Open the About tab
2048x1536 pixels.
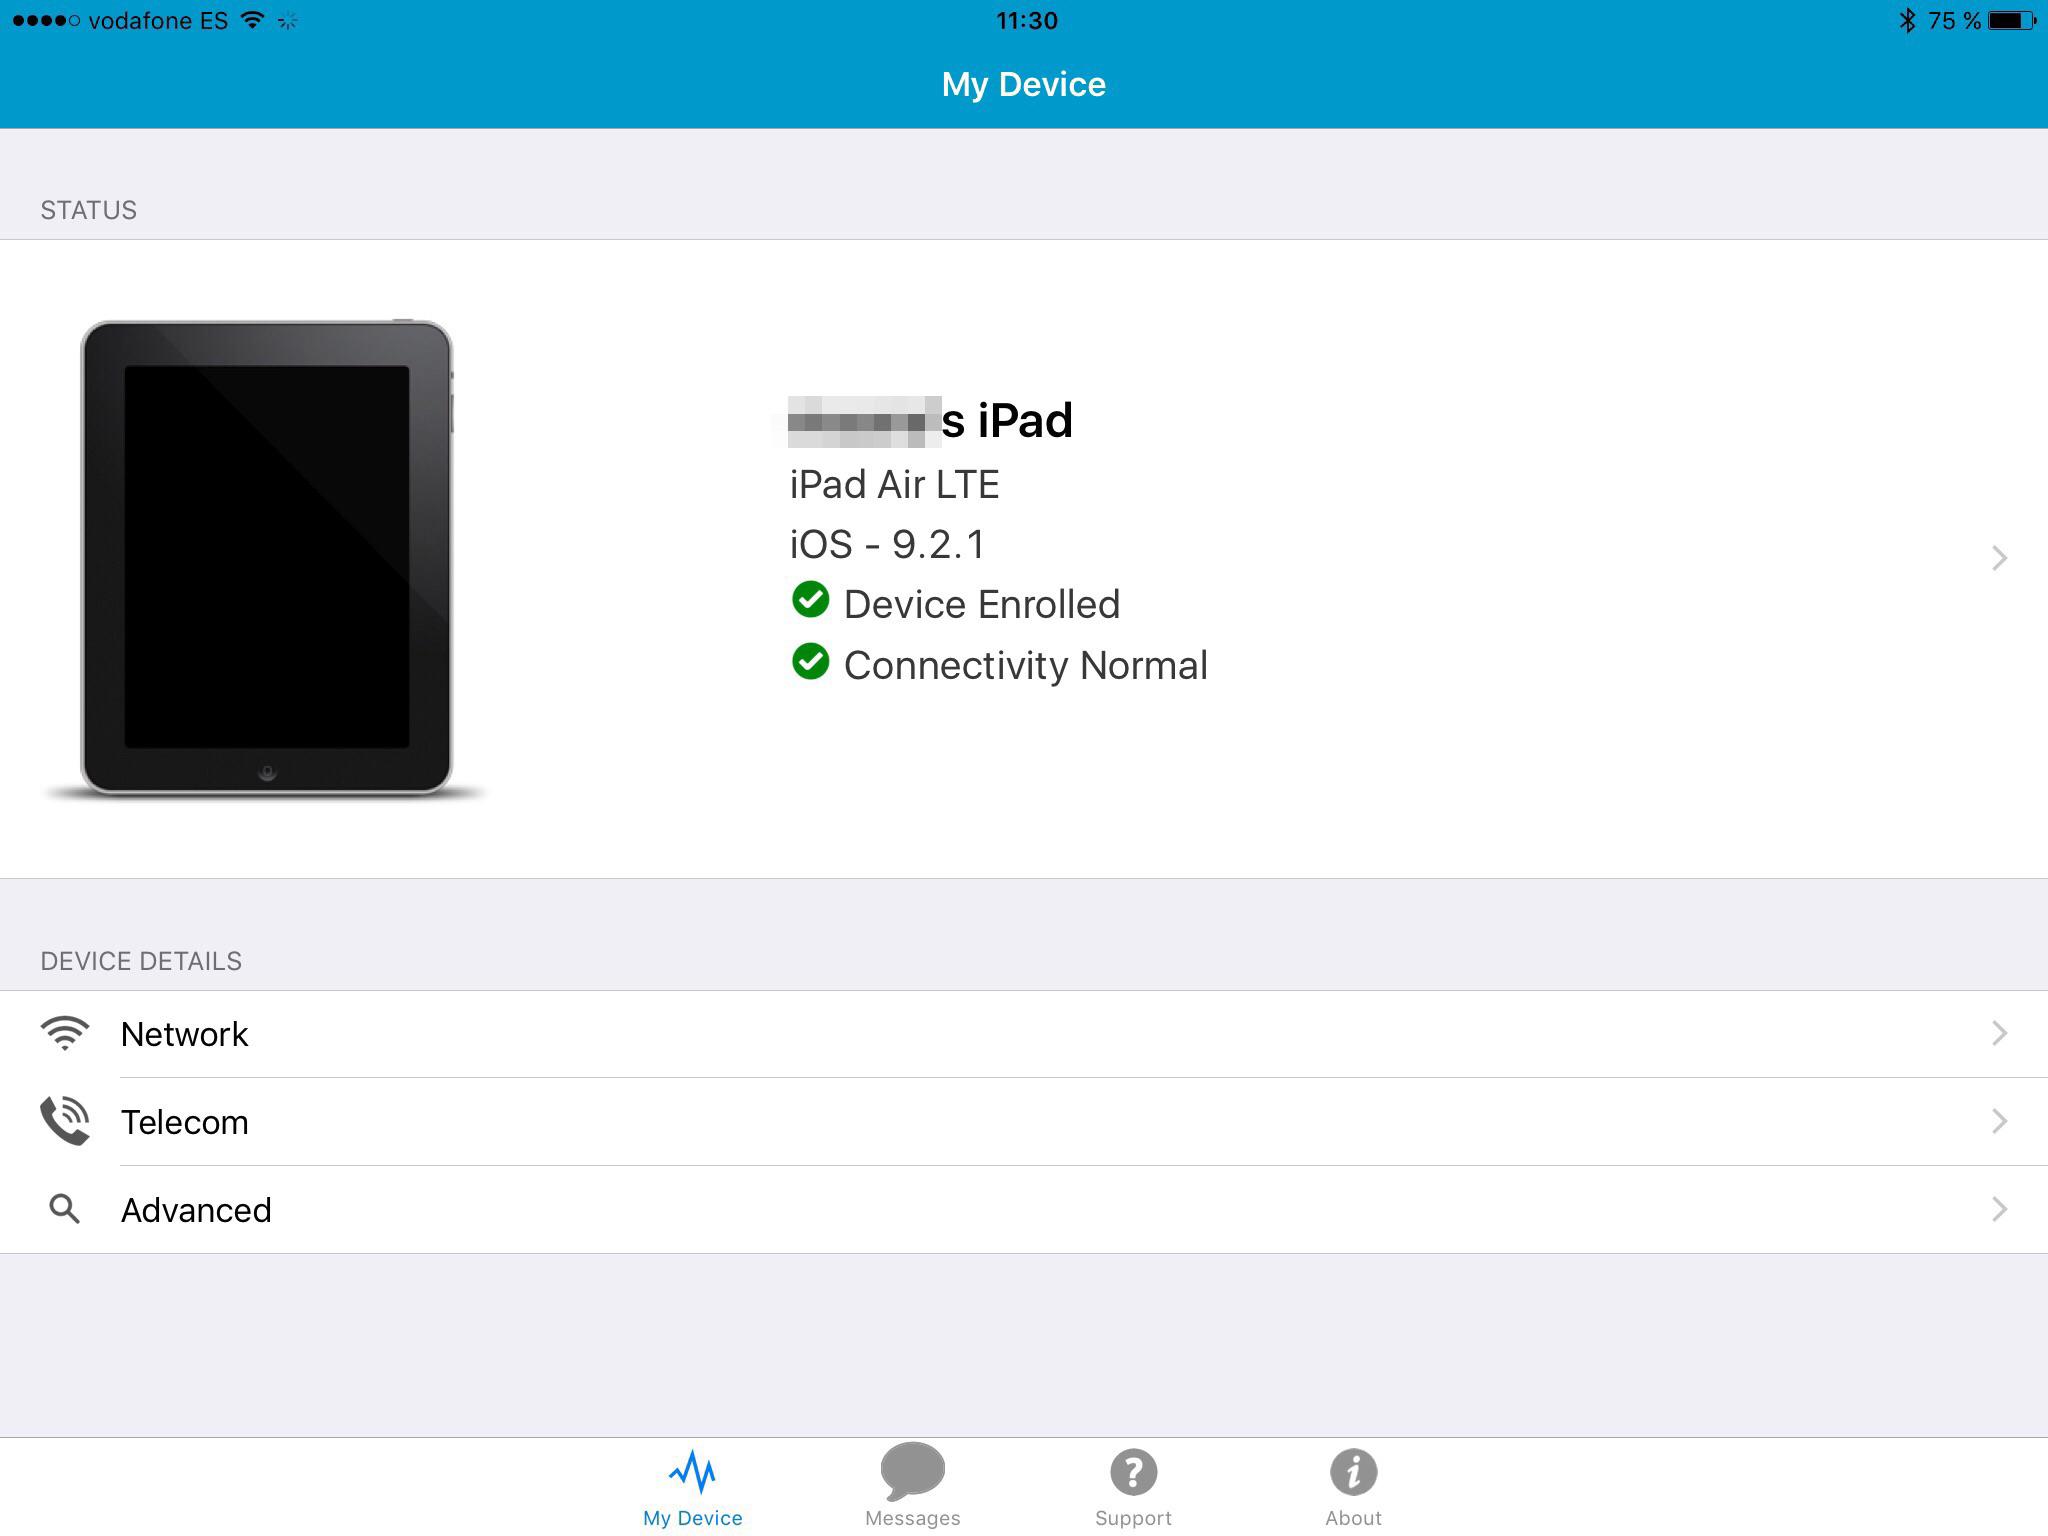pyautogui.click(x=1353, y=1486)
